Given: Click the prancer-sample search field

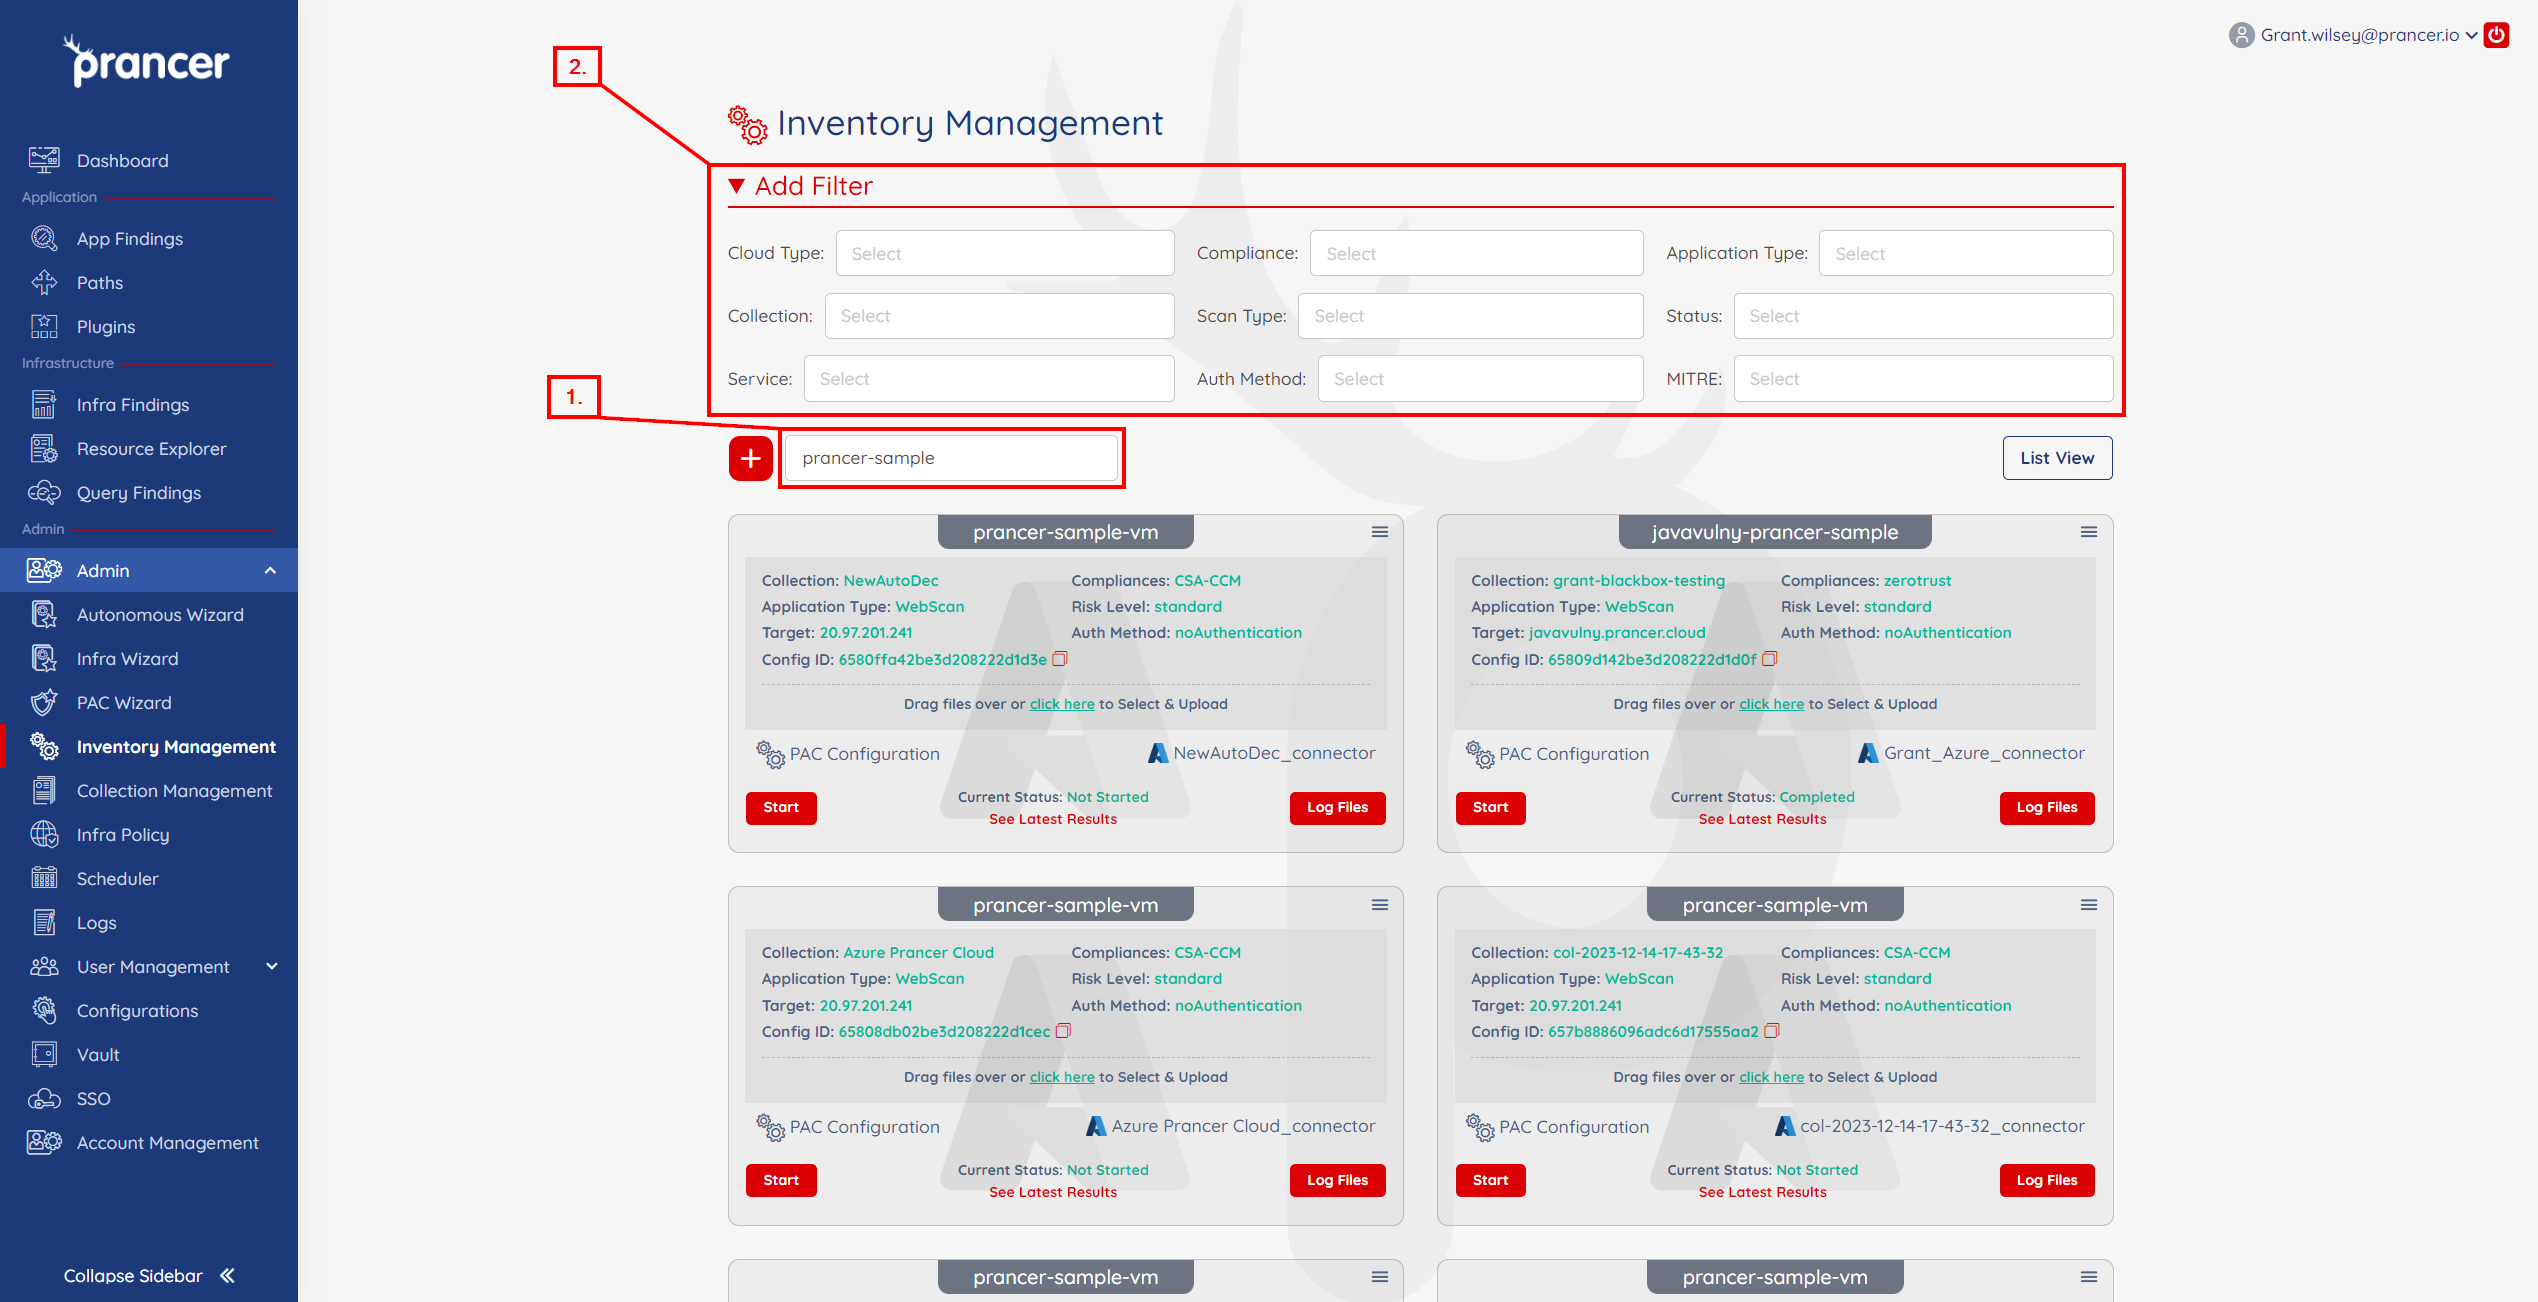Looking at the screenshot, I should [951, 458].
